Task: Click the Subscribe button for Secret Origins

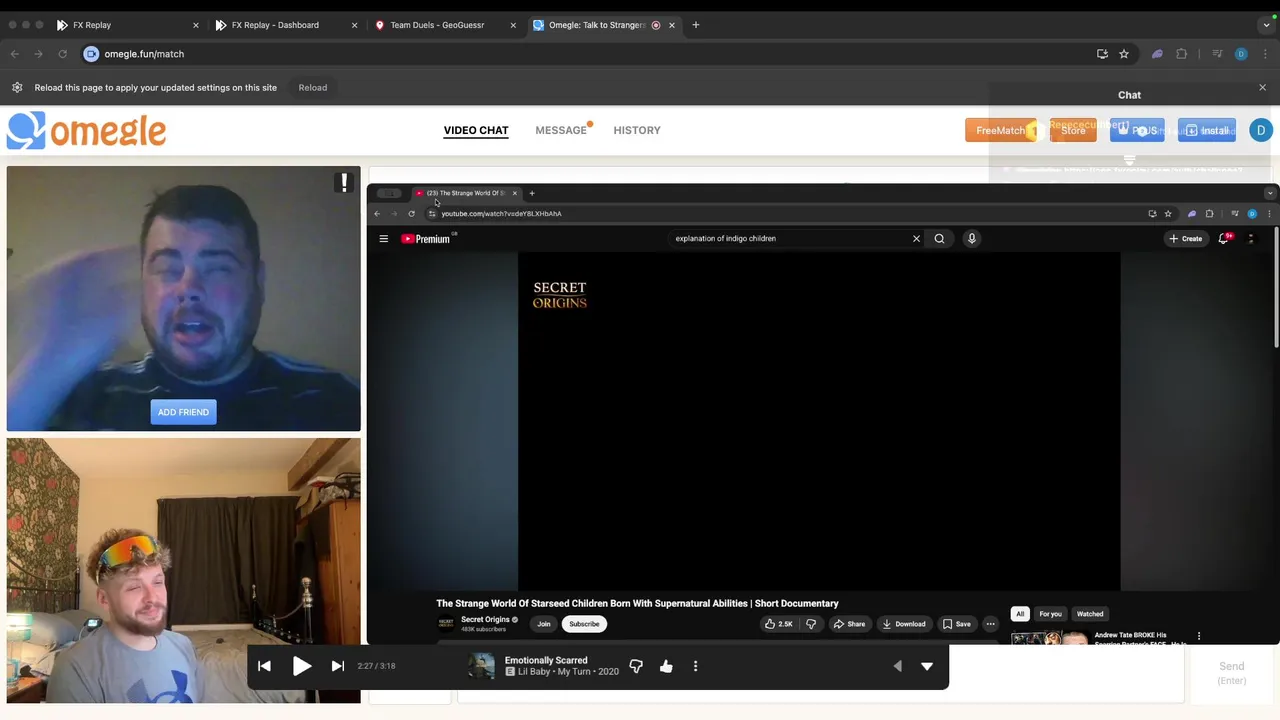Action: (x=584, y=624)
